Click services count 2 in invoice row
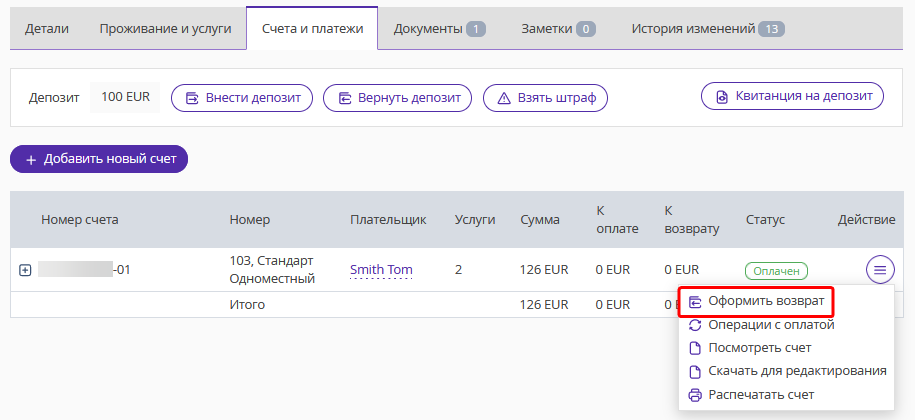This screenshot has width=915, height=420. click(x=459, y=270)
